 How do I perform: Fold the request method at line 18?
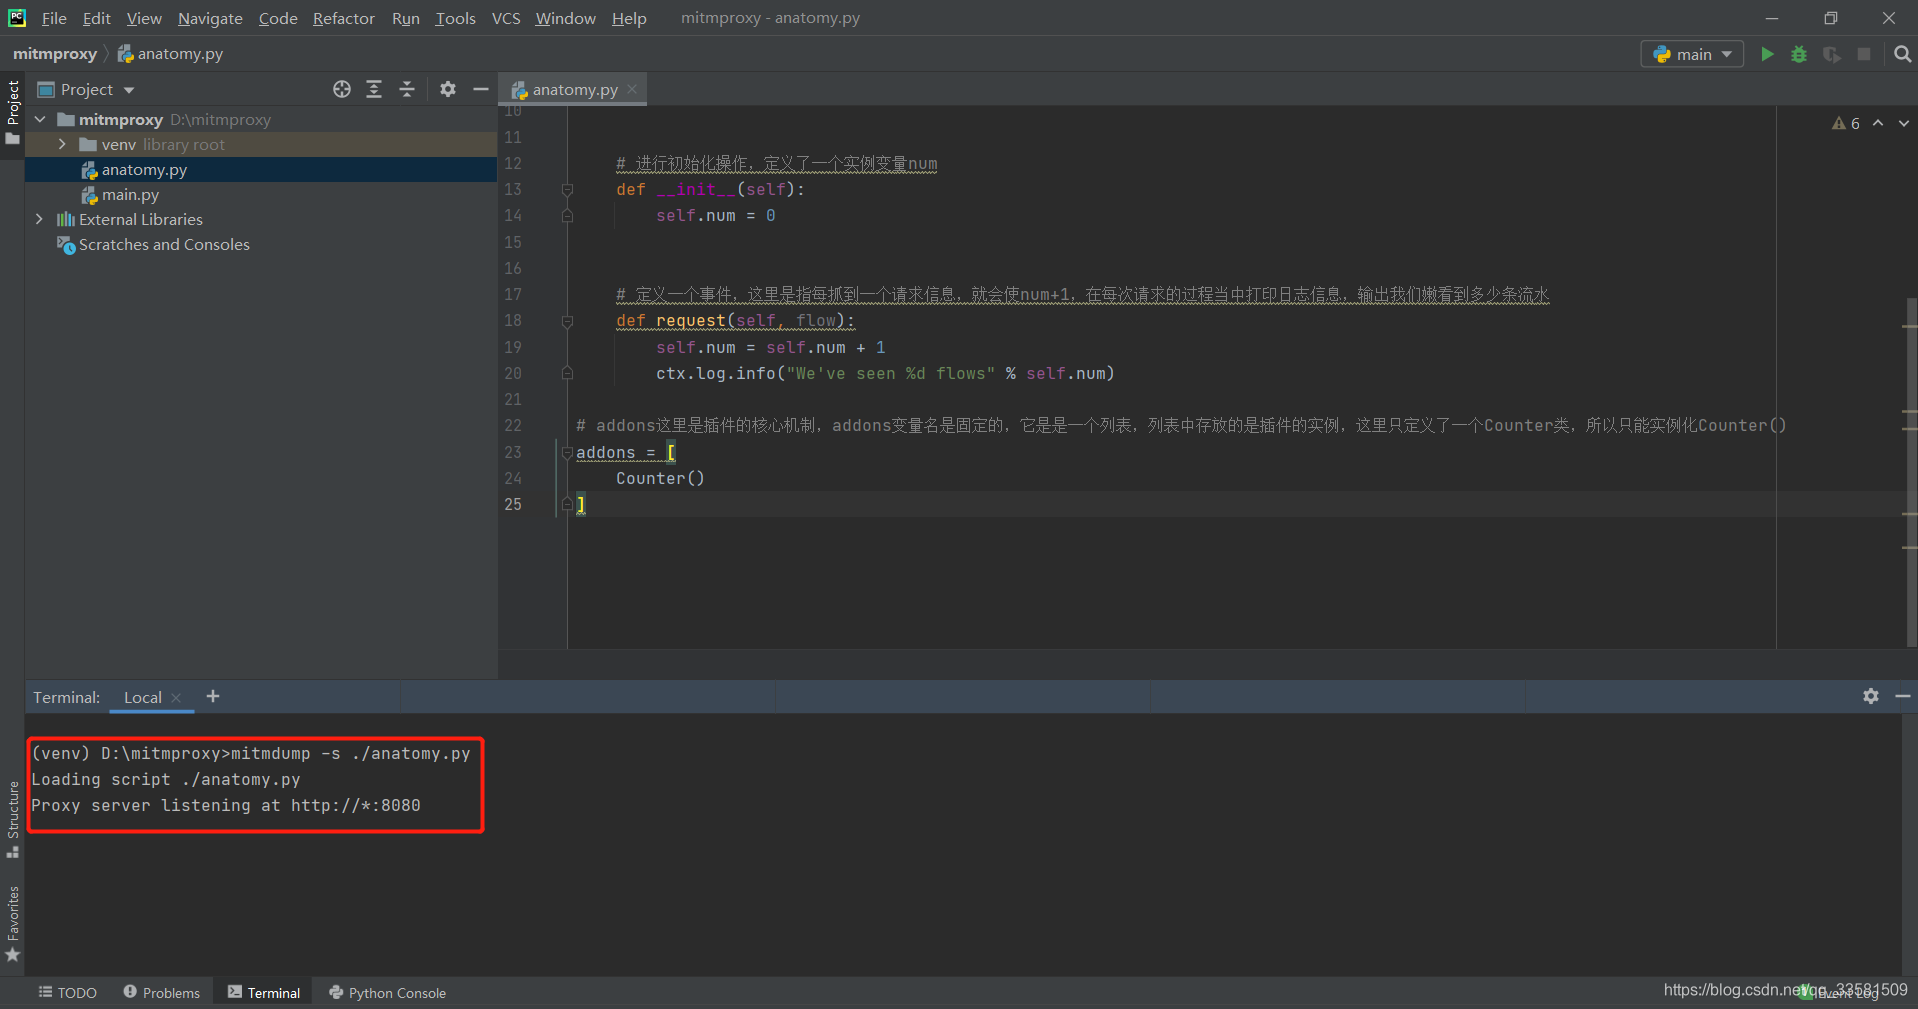[567, 321]
